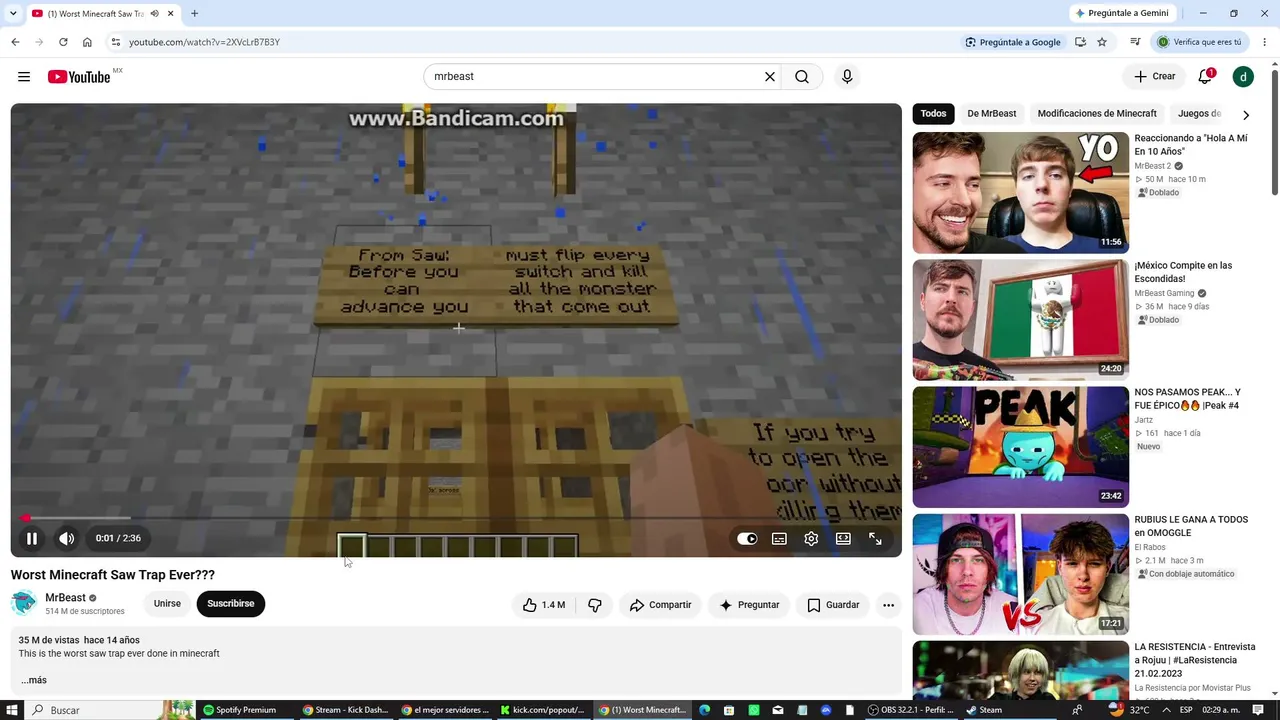Show more filter chips with the arrow
The width and height of the screenshot is (1280, 720).
1246,115
